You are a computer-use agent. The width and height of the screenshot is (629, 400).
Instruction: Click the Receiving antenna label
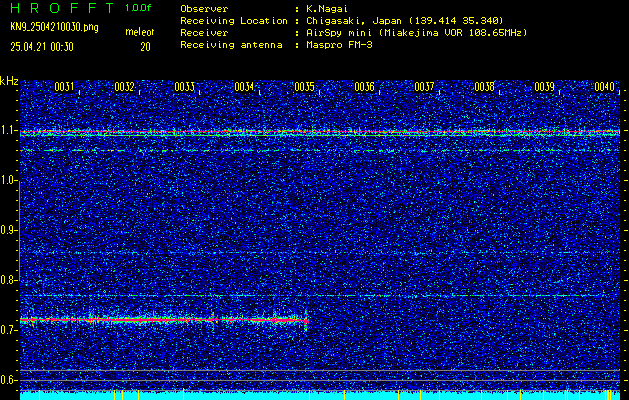(x=231, y=45)
